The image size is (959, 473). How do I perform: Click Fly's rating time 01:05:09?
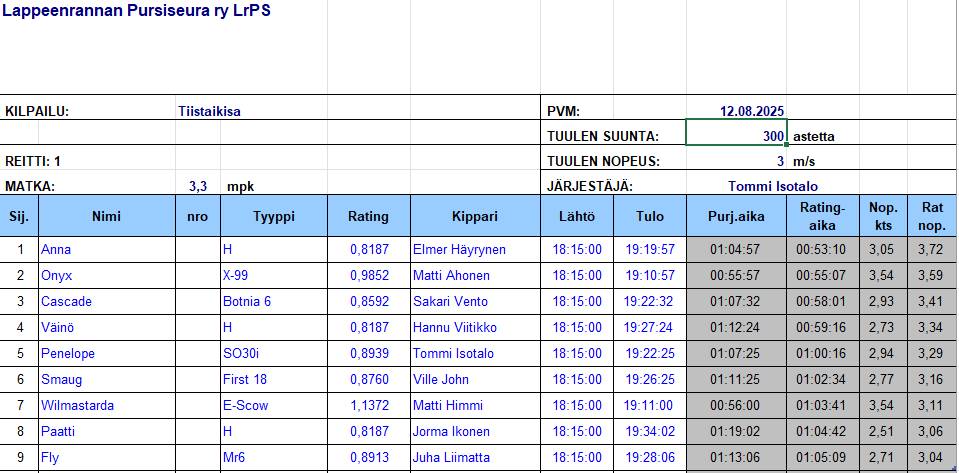click(x=821, y=457)
